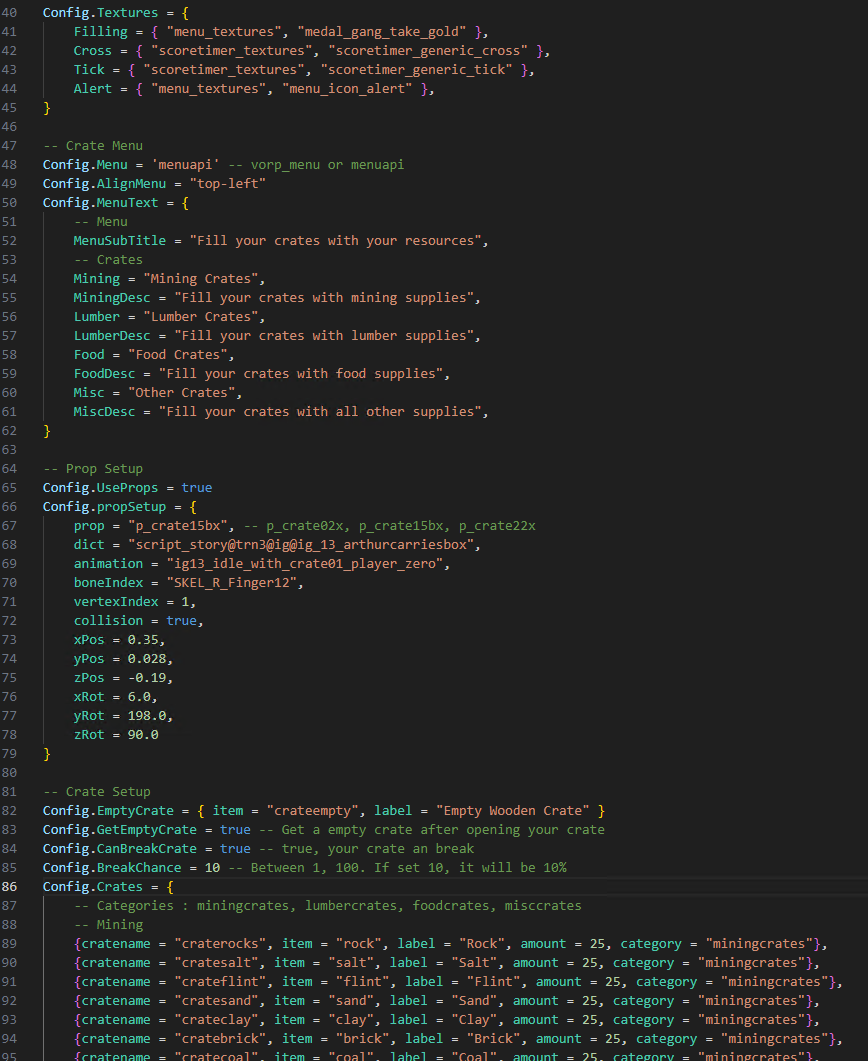Click the "menu_icon_alert" Alert texture string

pos(350,89)
